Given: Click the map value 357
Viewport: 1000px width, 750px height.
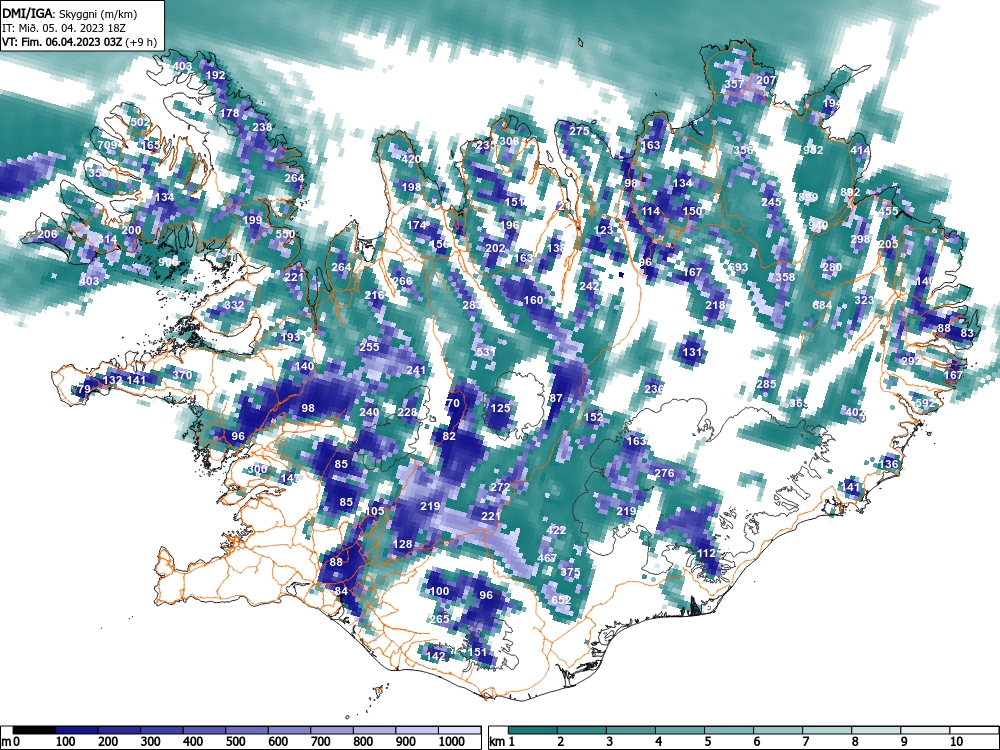Looking at the screenshot, I should coord(735,84).
